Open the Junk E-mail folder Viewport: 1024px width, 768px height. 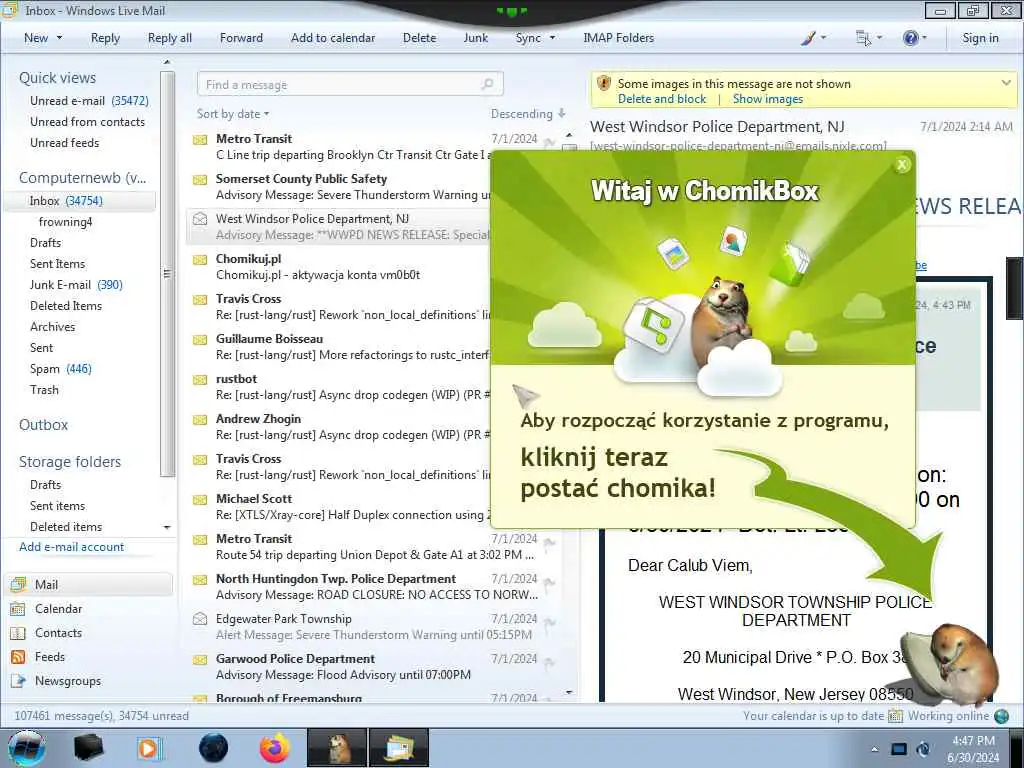pos(76,285)
